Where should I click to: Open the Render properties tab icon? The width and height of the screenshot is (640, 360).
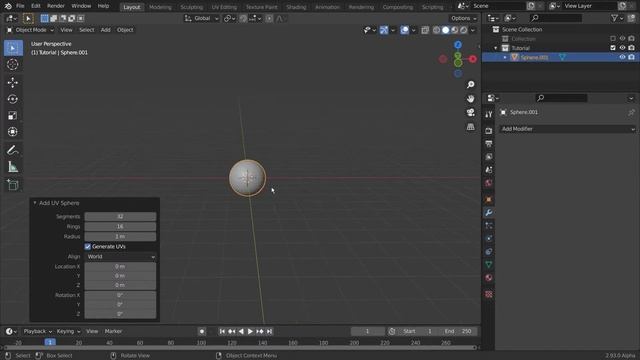tap(489, 131)
